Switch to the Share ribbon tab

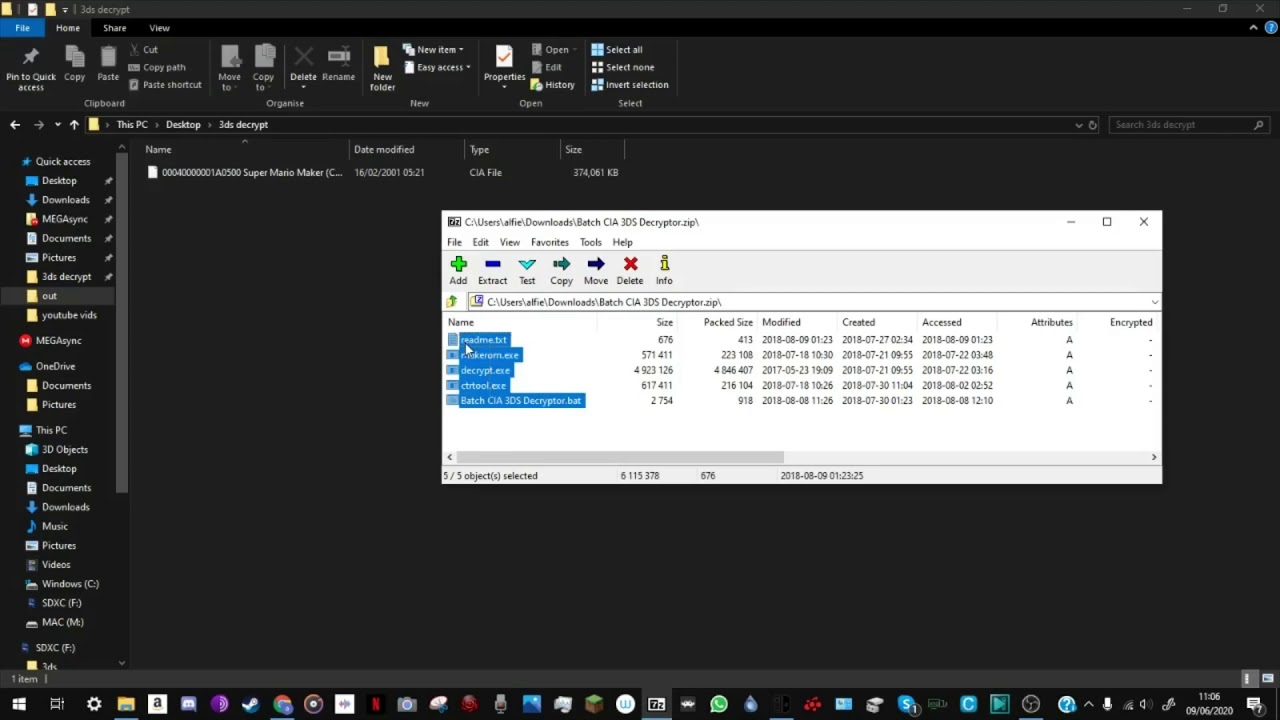click(x=115, y=28)
